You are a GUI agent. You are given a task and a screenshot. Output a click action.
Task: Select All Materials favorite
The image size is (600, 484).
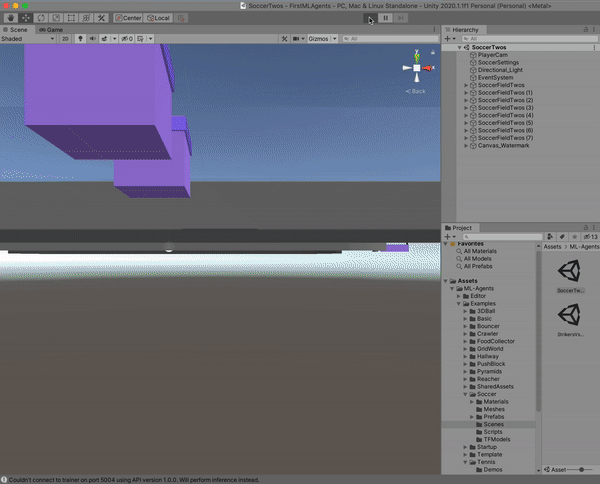(x=480, y=251)
